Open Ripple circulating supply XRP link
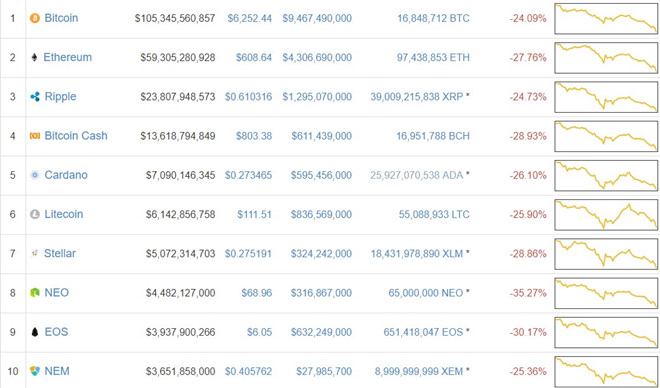 (x=417, y=97)
